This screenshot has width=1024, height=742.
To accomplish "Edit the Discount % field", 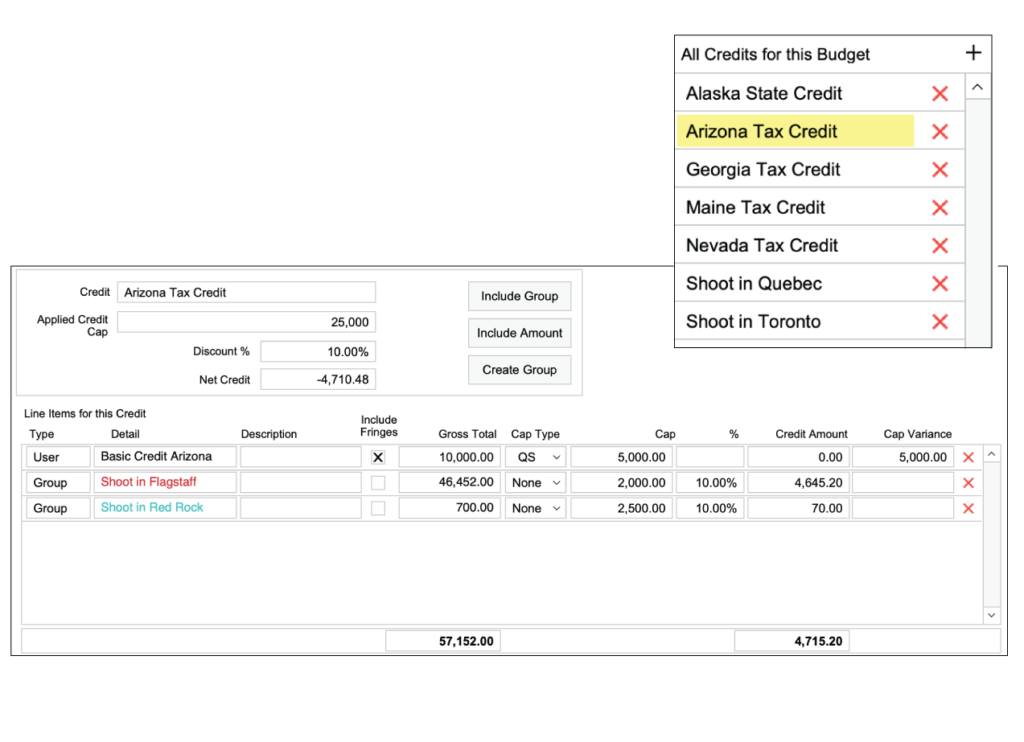I will (x=318, y=351).
